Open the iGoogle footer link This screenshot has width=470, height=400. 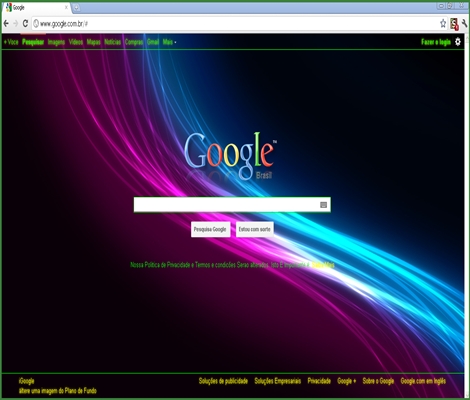[x=26, y=381]
